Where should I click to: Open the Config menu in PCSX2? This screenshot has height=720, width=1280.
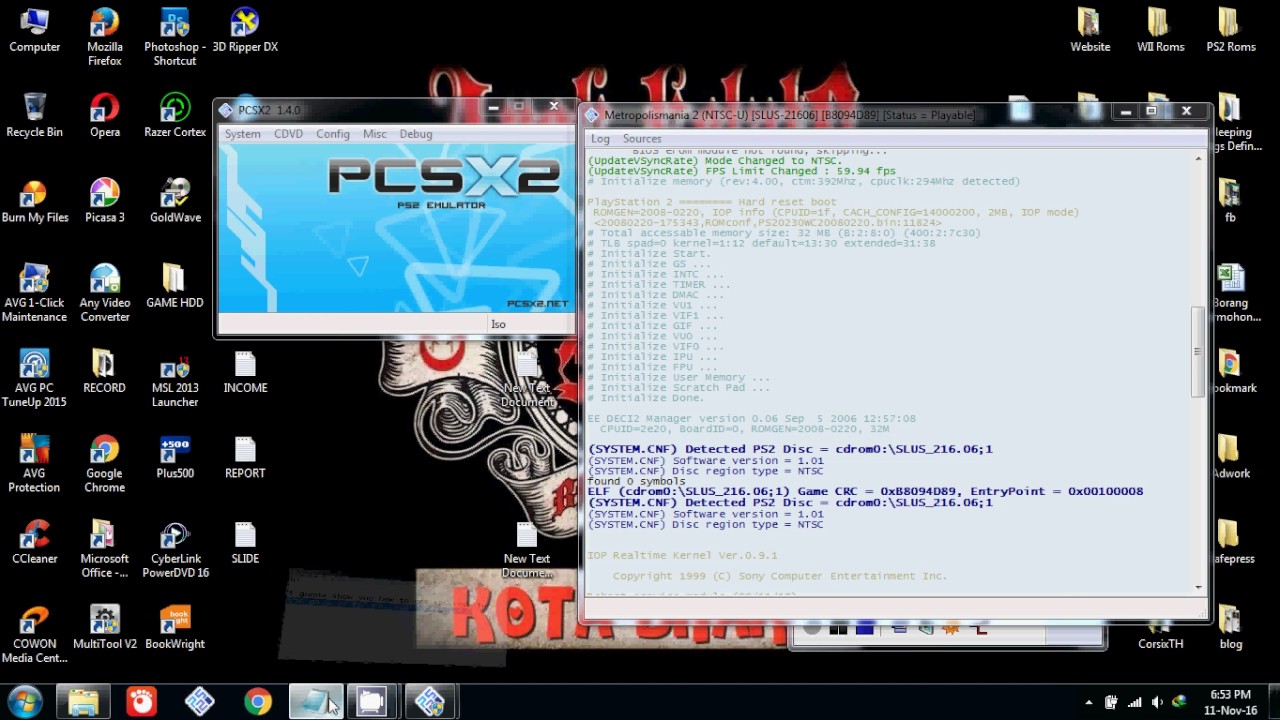coord(333,134)
